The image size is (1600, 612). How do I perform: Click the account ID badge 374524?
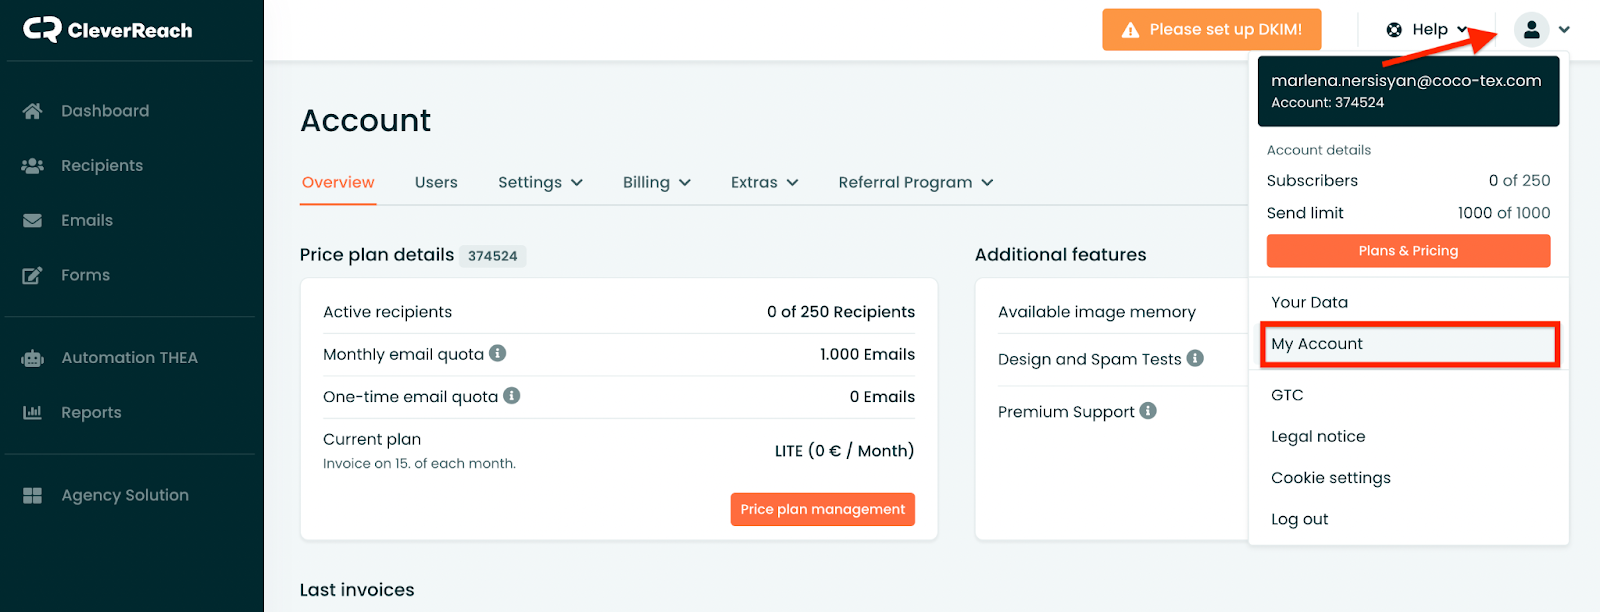(493, 256)
